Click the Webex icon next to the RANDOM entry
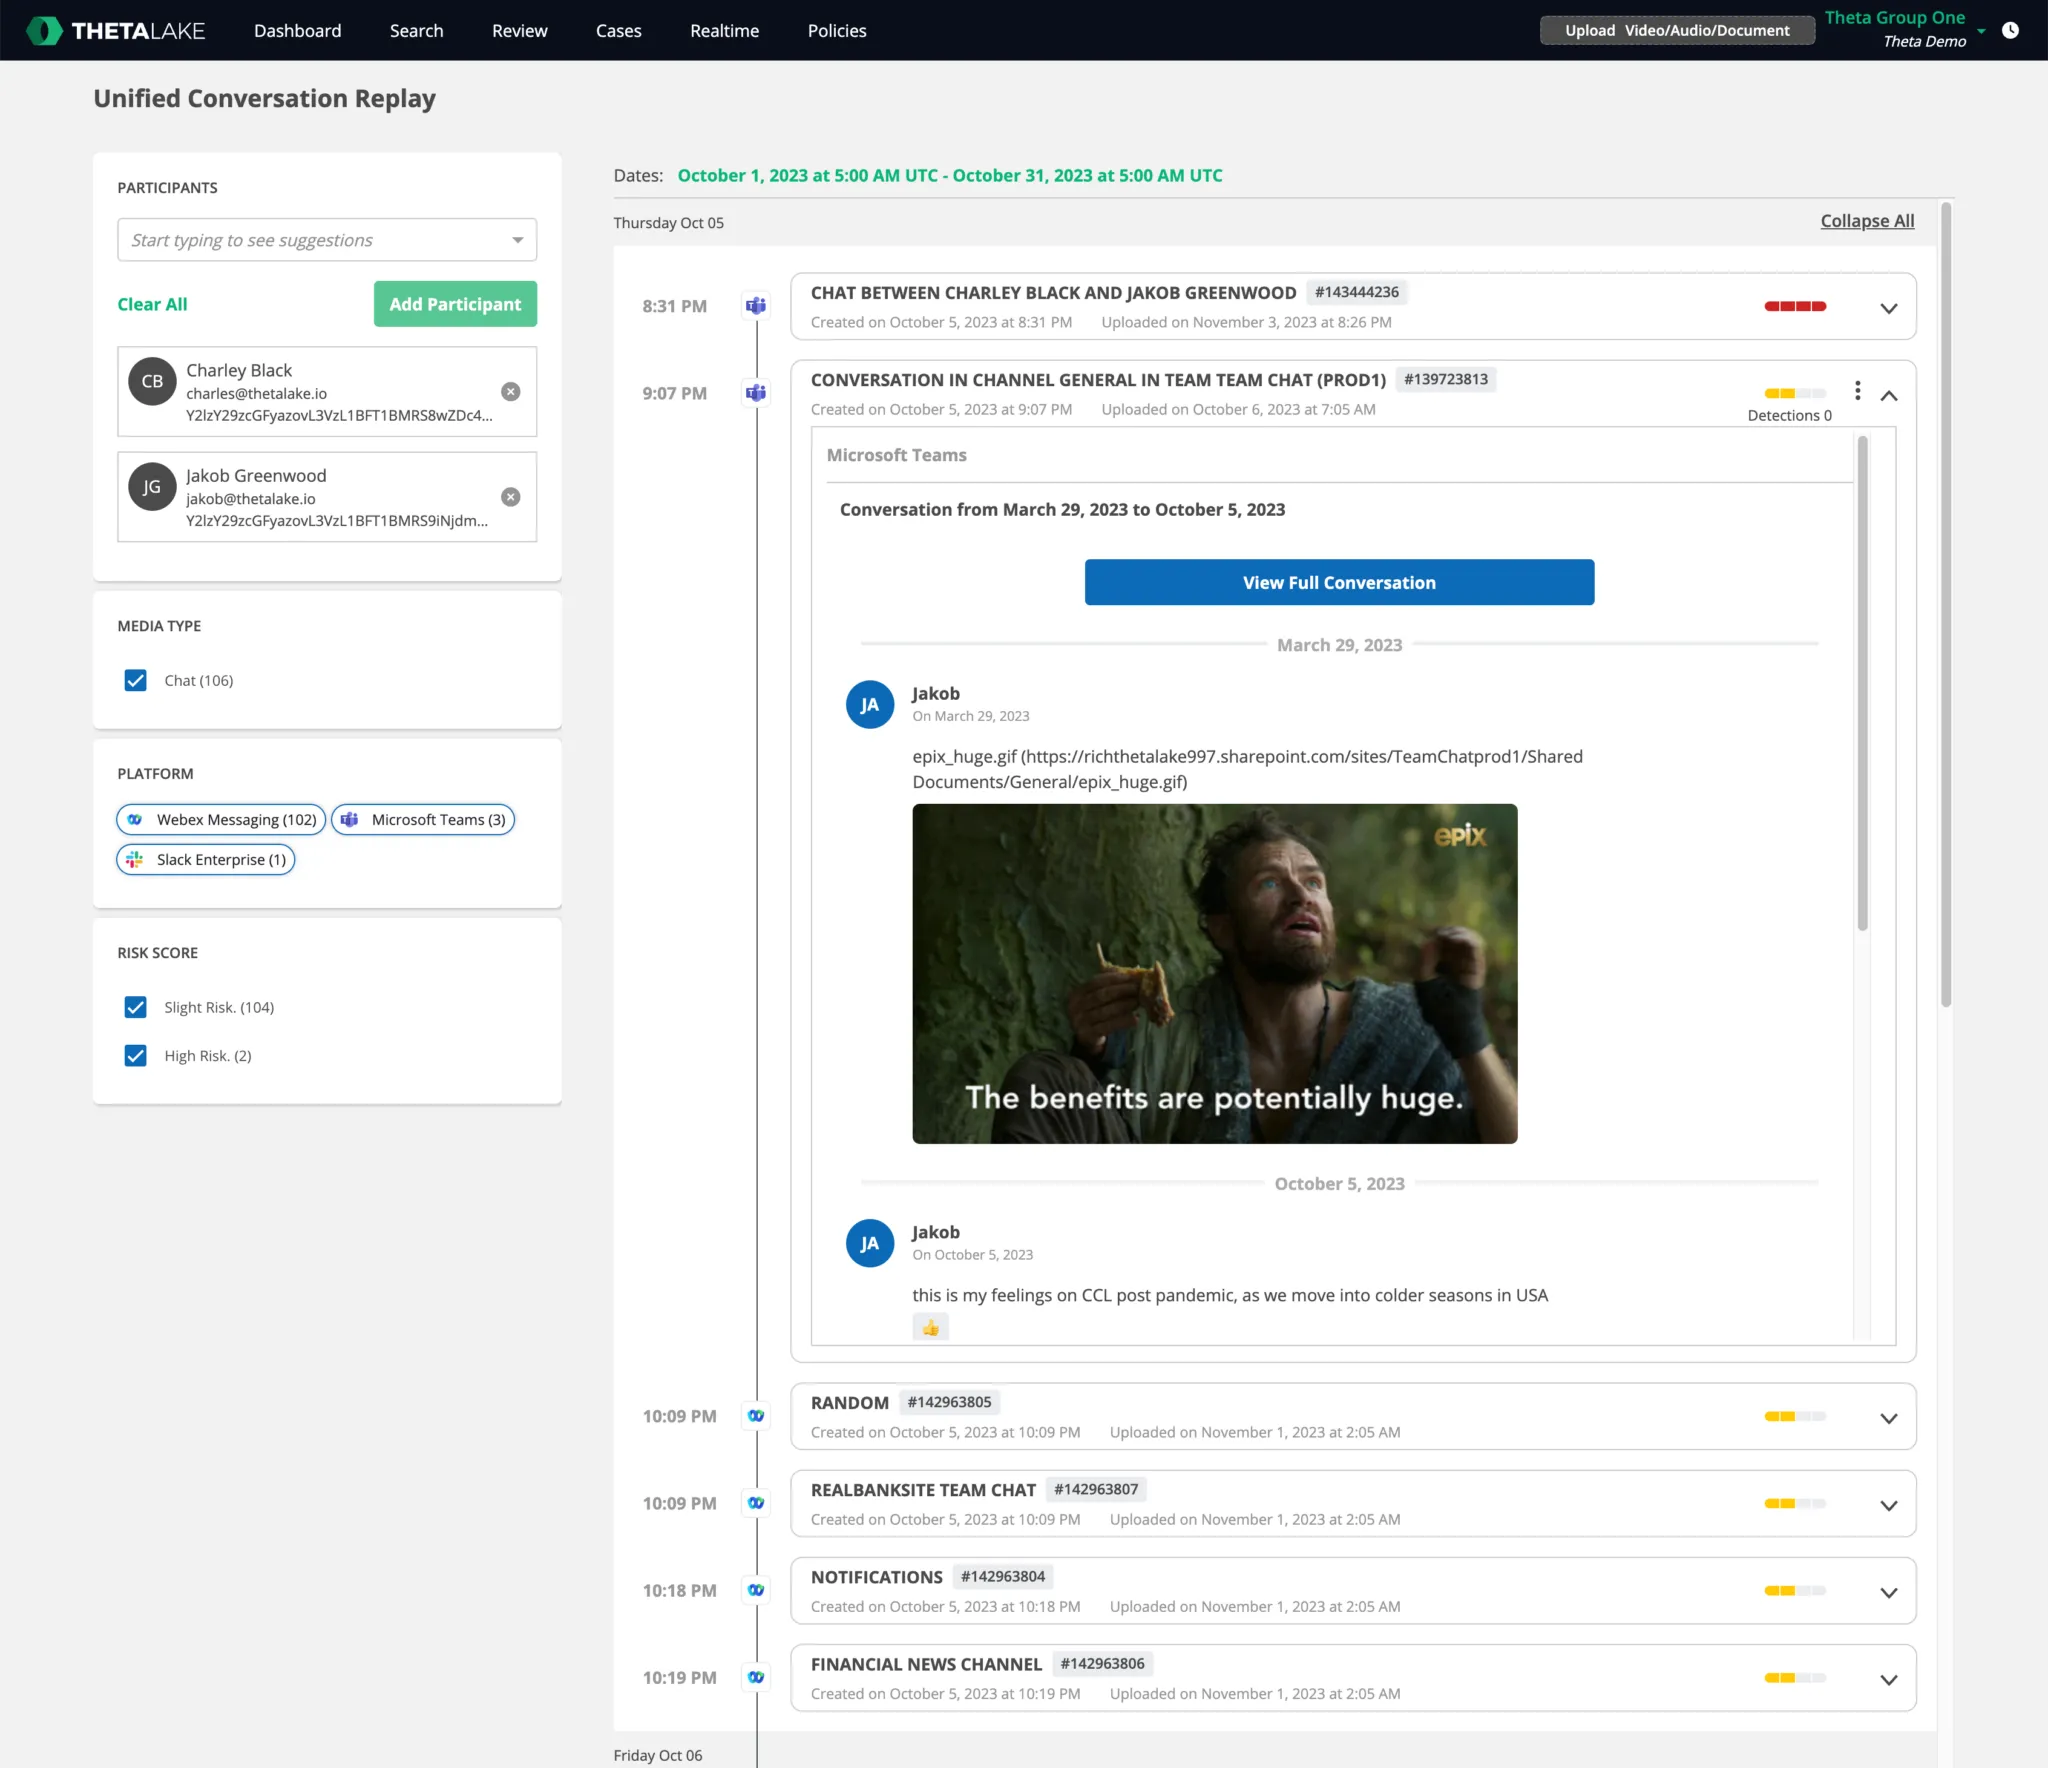Image resolution: width=2048 pixels, height=1768 pixels. pos(756,1416)
